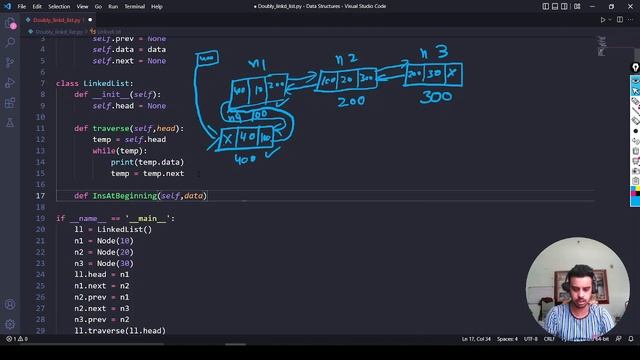The image size is (640, 360).
Task: Click camera screenshot icon on annotation toolbar
Action: click(636, 171)
